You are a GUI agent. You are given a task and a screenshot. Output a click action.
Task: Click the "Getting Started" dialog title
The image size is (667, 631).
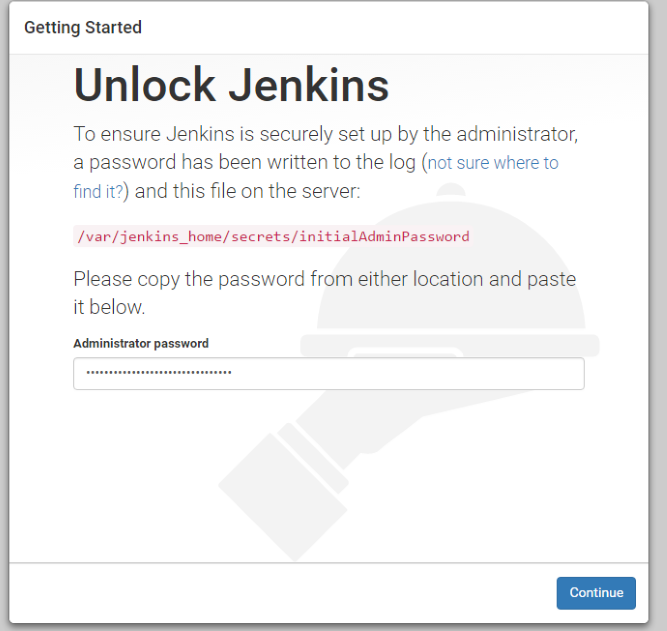coord(83,28)
